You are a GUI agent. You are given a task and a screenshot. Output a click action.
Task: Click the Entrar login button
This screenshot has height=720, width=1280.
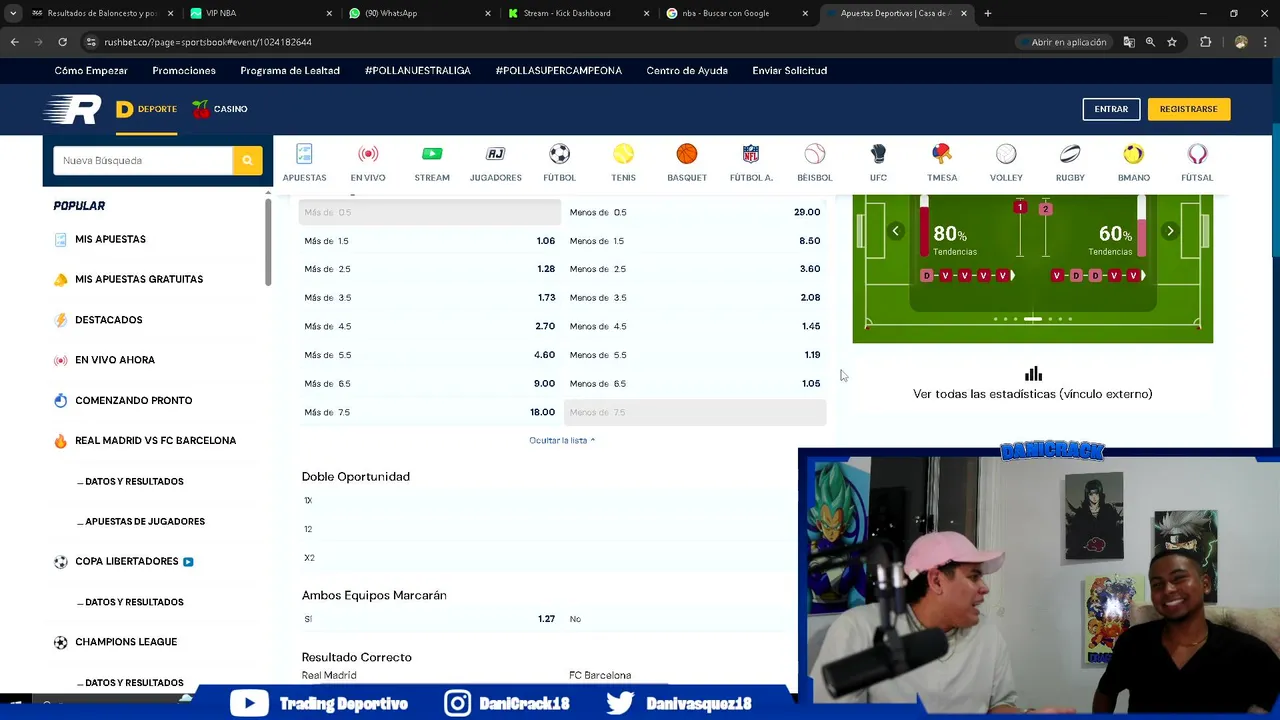(1111, 109)
